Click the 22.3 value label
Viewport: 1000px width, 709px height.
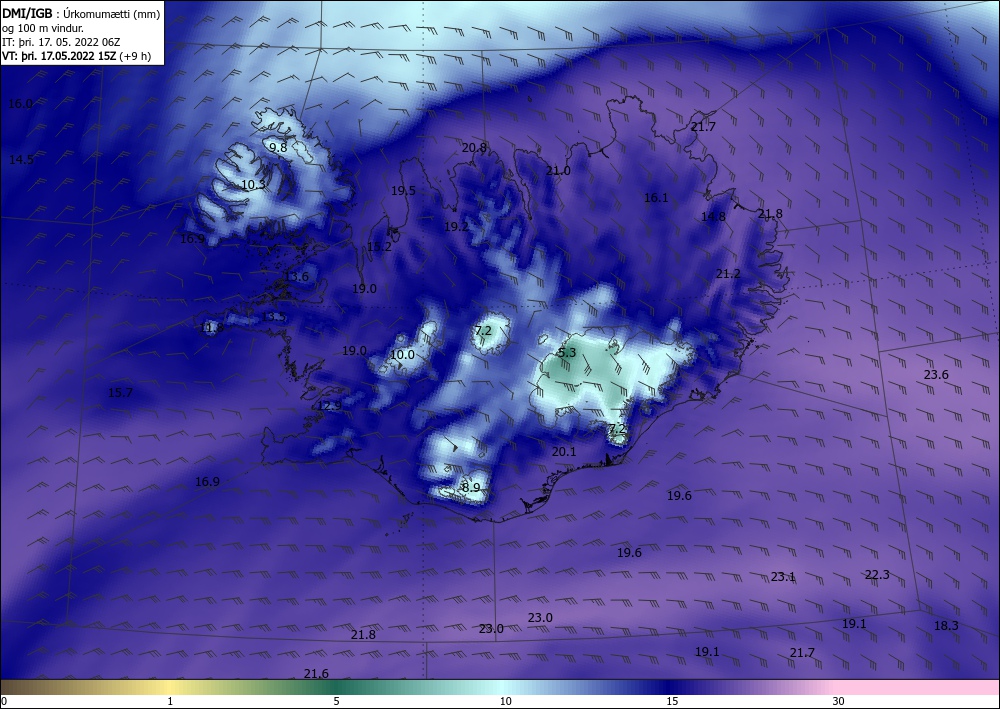coord(877,574)
